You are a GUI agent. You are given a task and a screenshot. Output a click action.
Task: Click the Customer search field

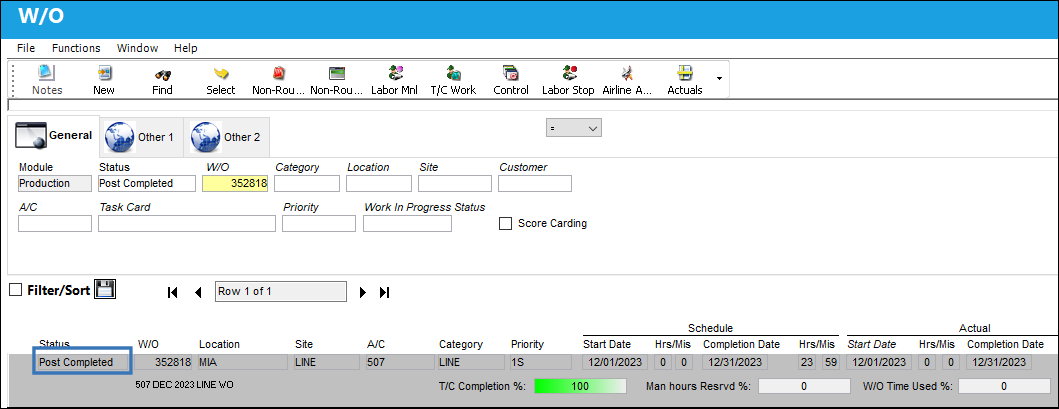tap(535, 184)
